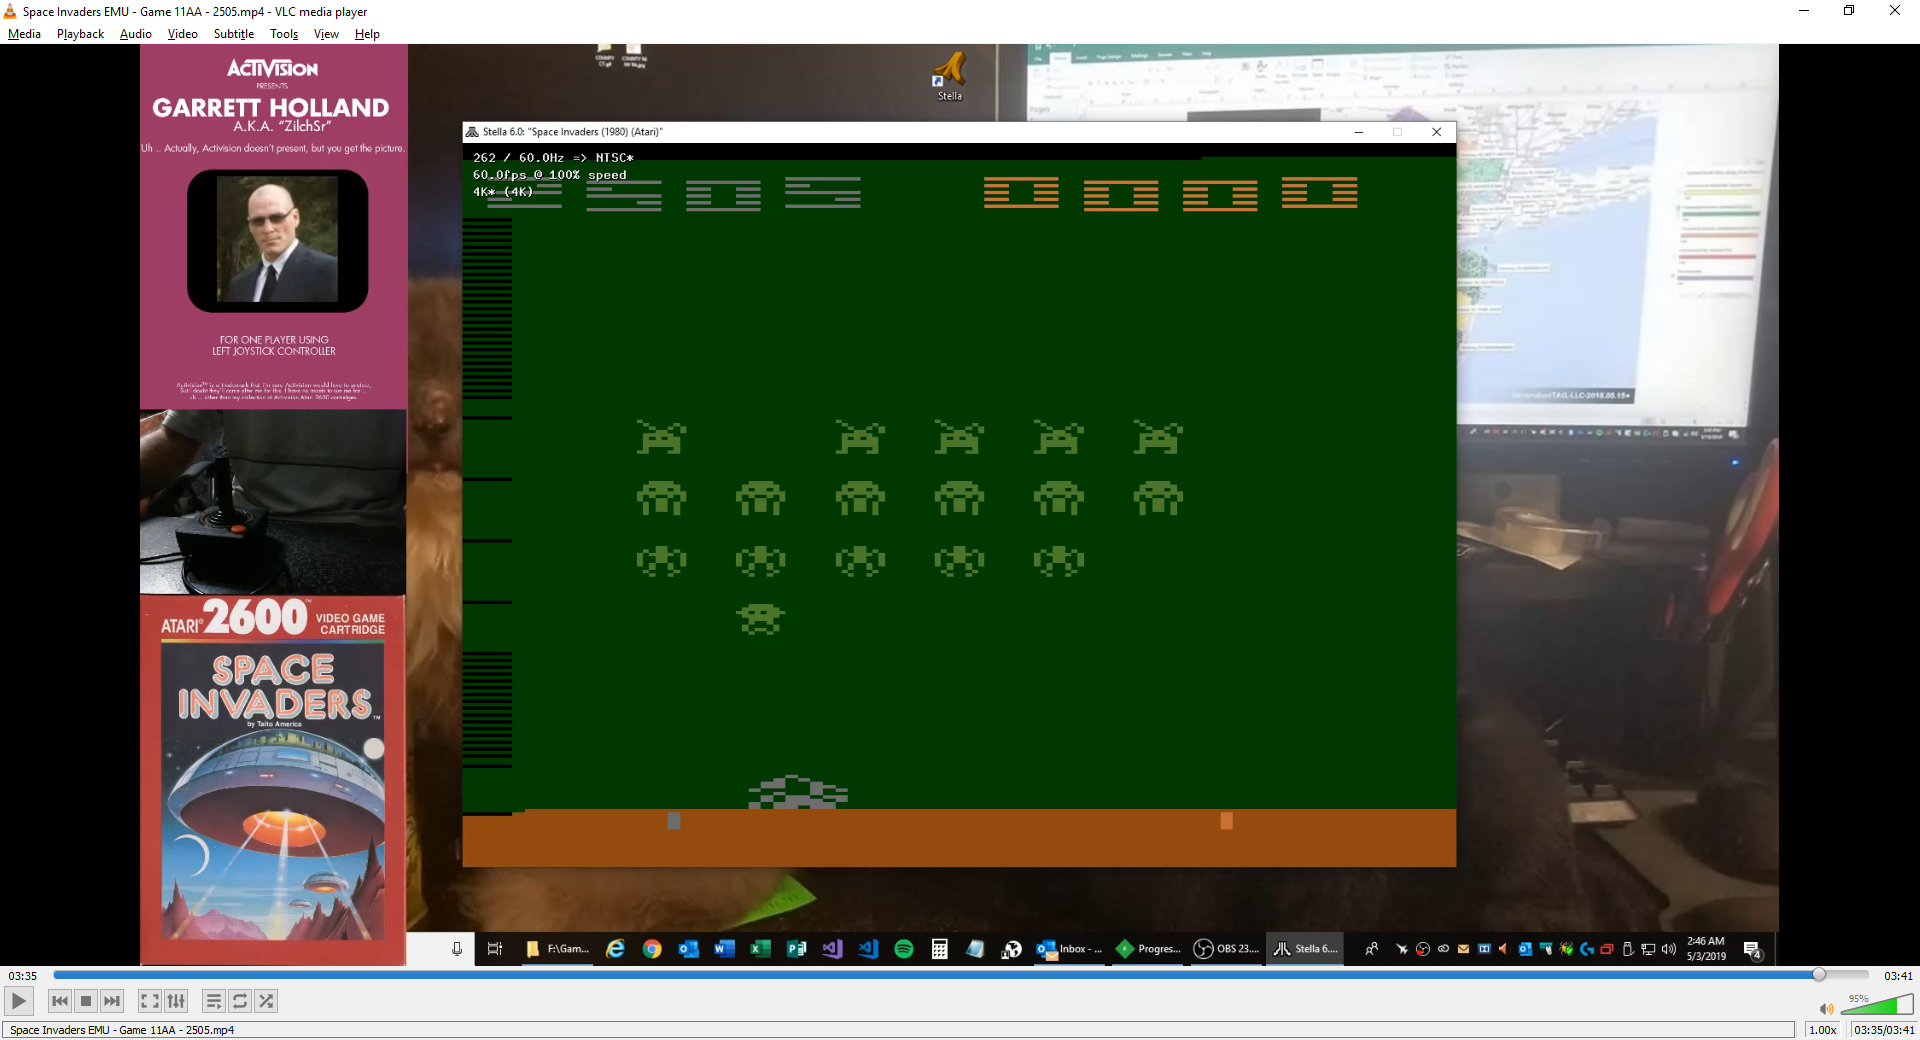The height and width of the screenshot is (1040, 1920).
Task: Stop playback with the square button
Action: pyautogui.click(x=86, y=1001)
